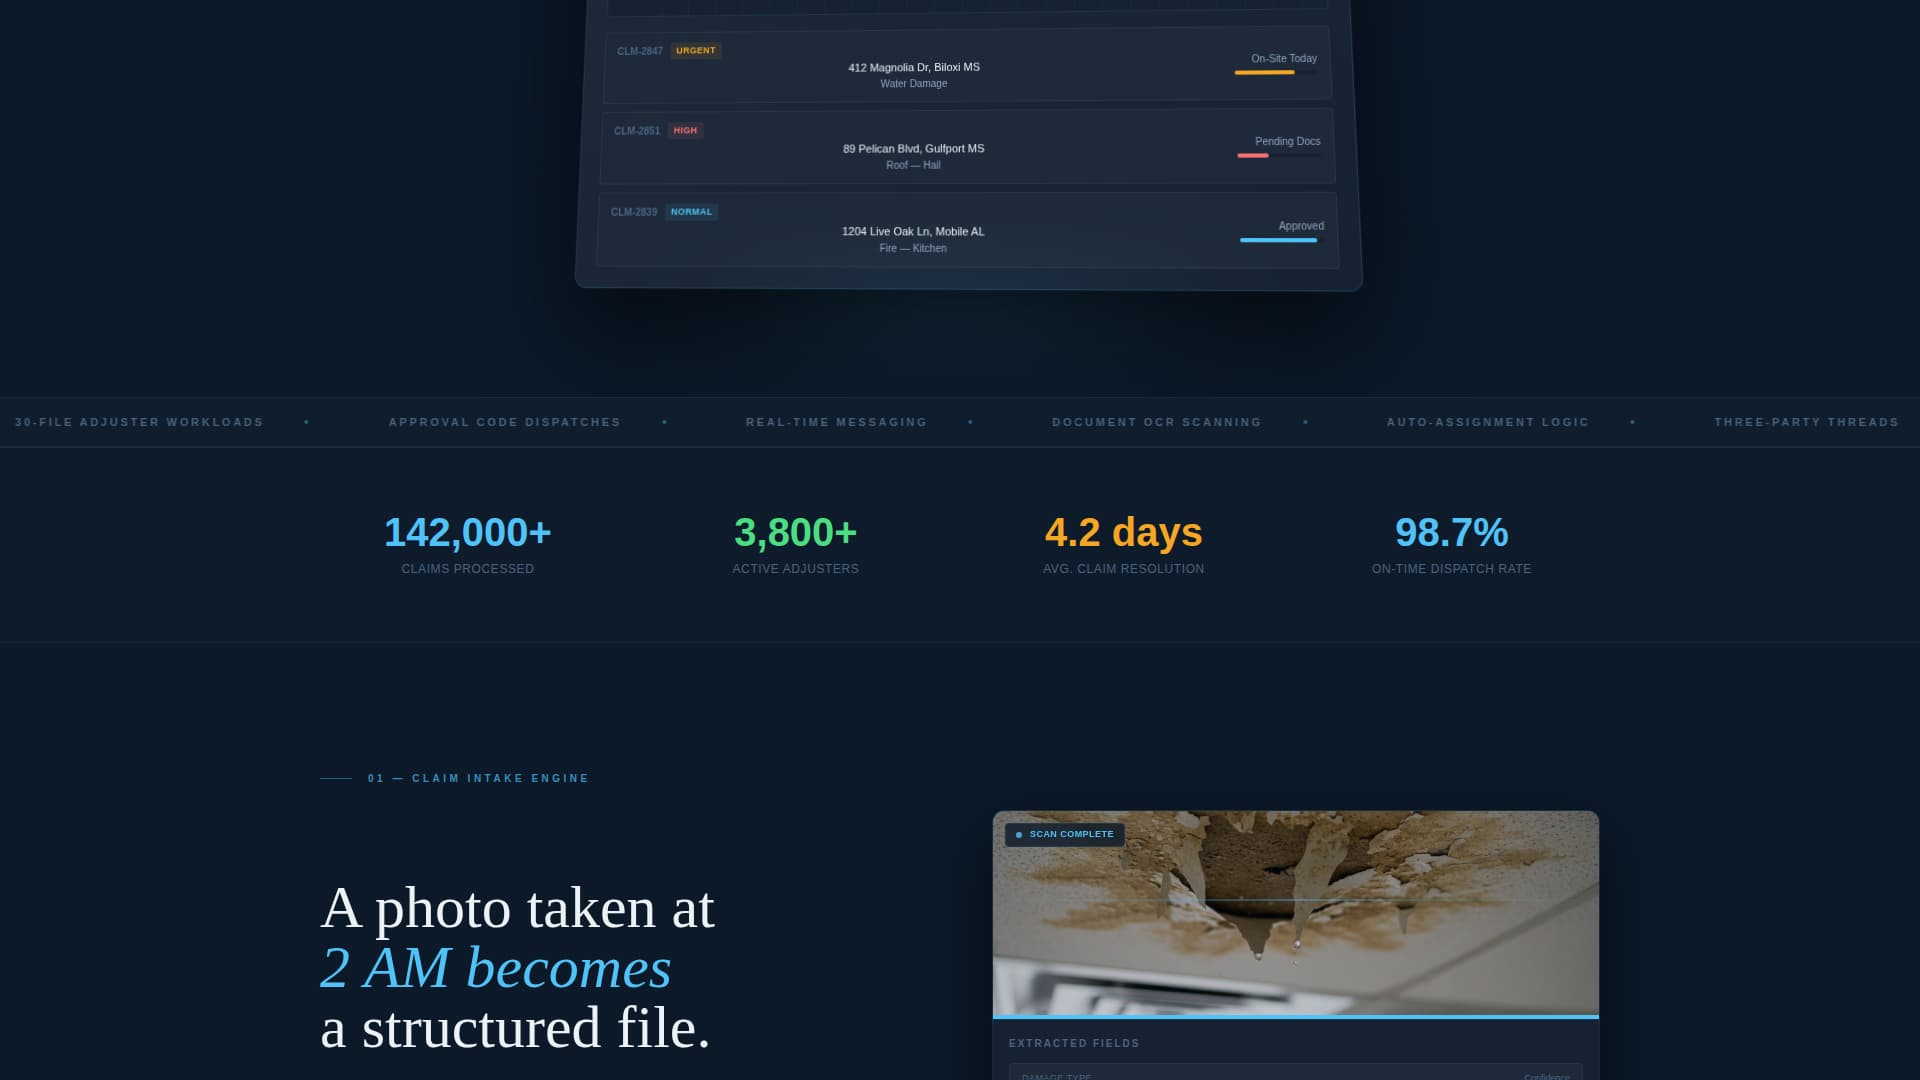Screen dimensions: 1920x1080
Task: Open the THREE-PARTY THREADS ticker item
Action: pos(1806,422)
